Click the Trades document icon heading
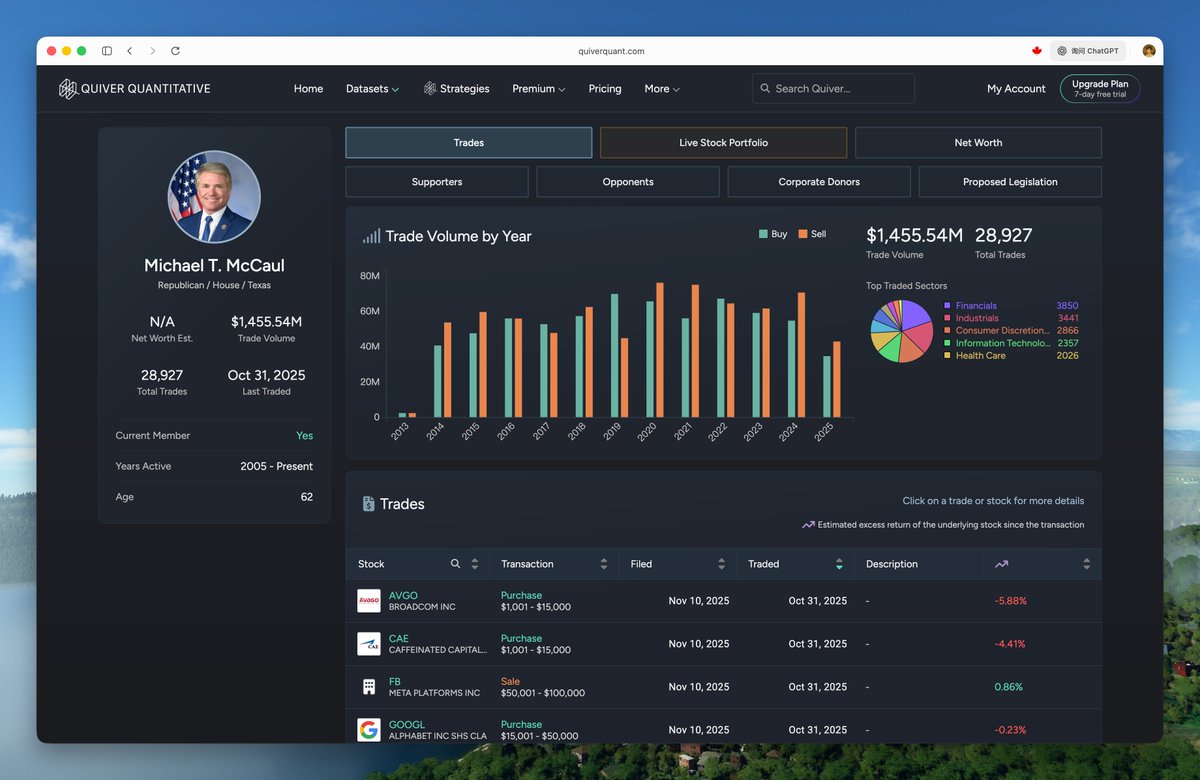 [x=368, y=504]
